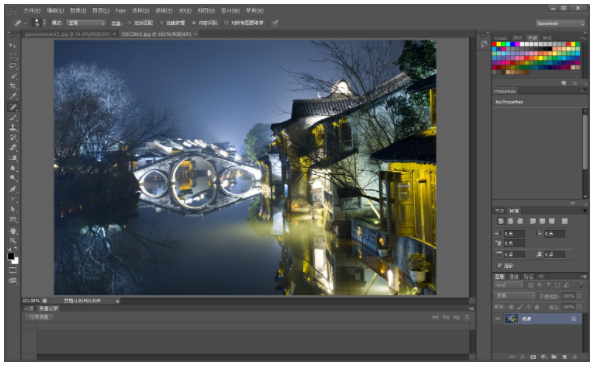Create a new layer group folder icon
This screenshot has width=595, height=367.
click(x=554, y=357)
